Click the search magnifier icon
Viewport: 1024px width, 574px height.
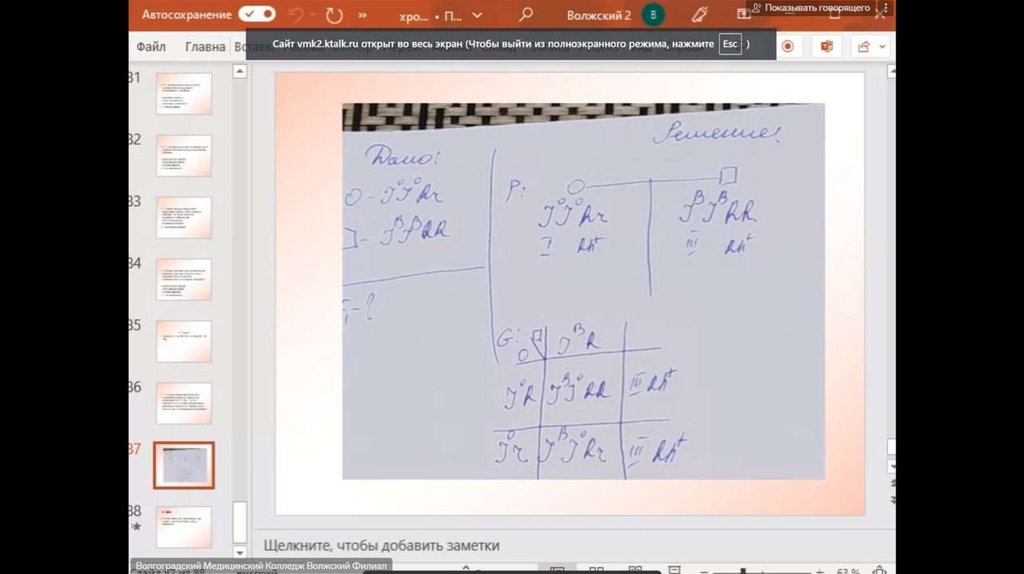(526, 14)
